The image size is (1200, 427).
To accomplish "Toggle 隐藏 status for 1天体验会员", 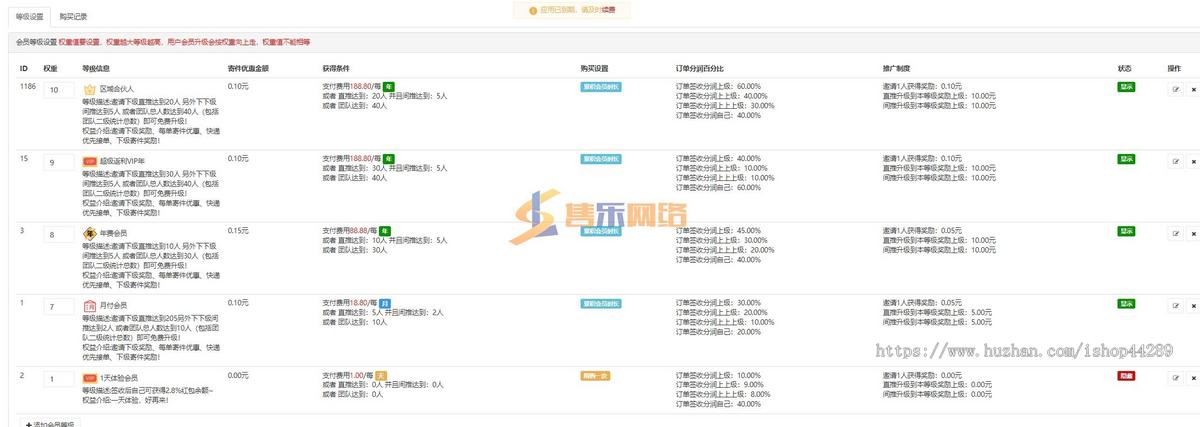I will [x=1126, y=375].
